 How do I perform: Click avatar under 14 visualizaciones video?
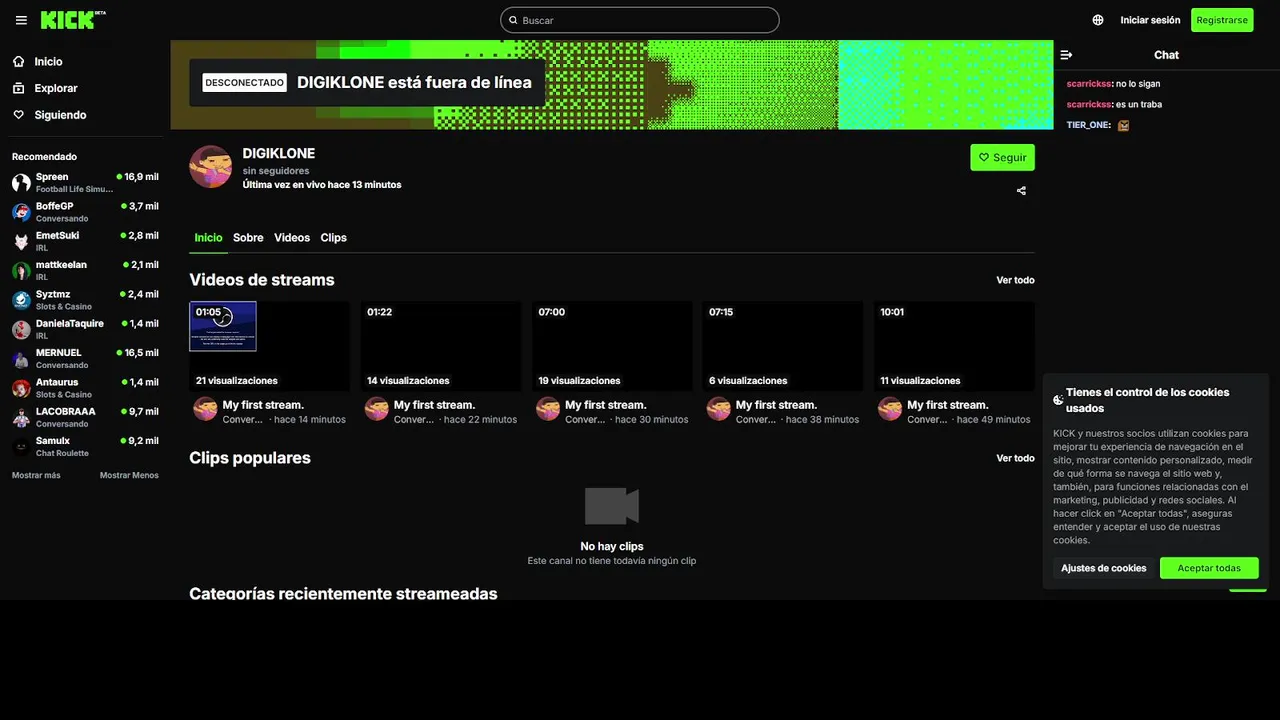click(376, 409)
